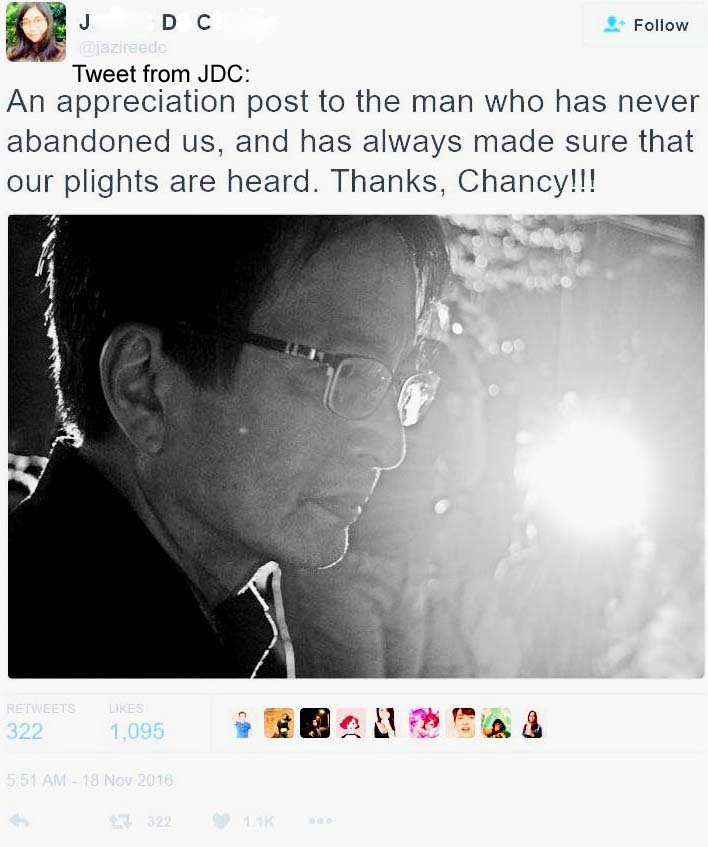Screen dimensions: 708x847
Task: Click the author display name J D C
Action: tap(145, 22)
